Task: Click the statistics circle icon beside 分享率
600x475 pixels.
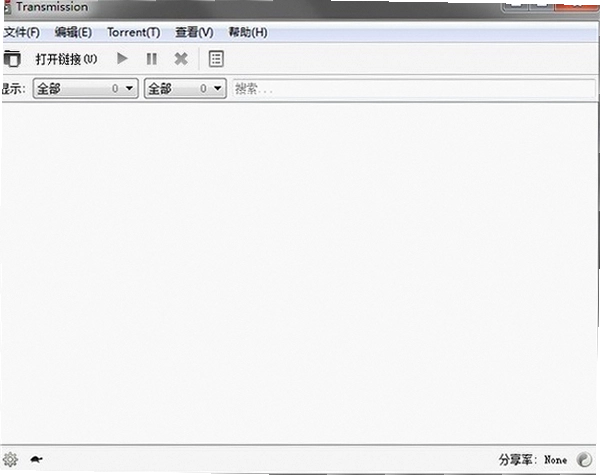Action: pos(584,459)
